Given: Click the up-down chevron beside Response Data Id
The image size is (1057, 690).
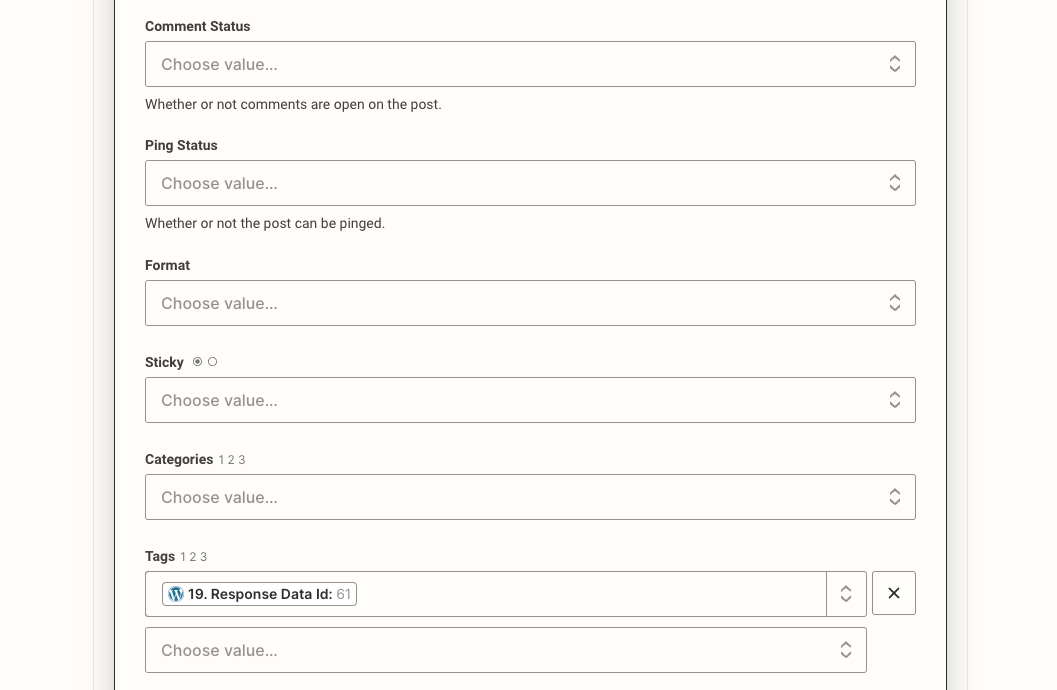Looking at the screenshot, I should pyautogui.click(x=846, y=594).
